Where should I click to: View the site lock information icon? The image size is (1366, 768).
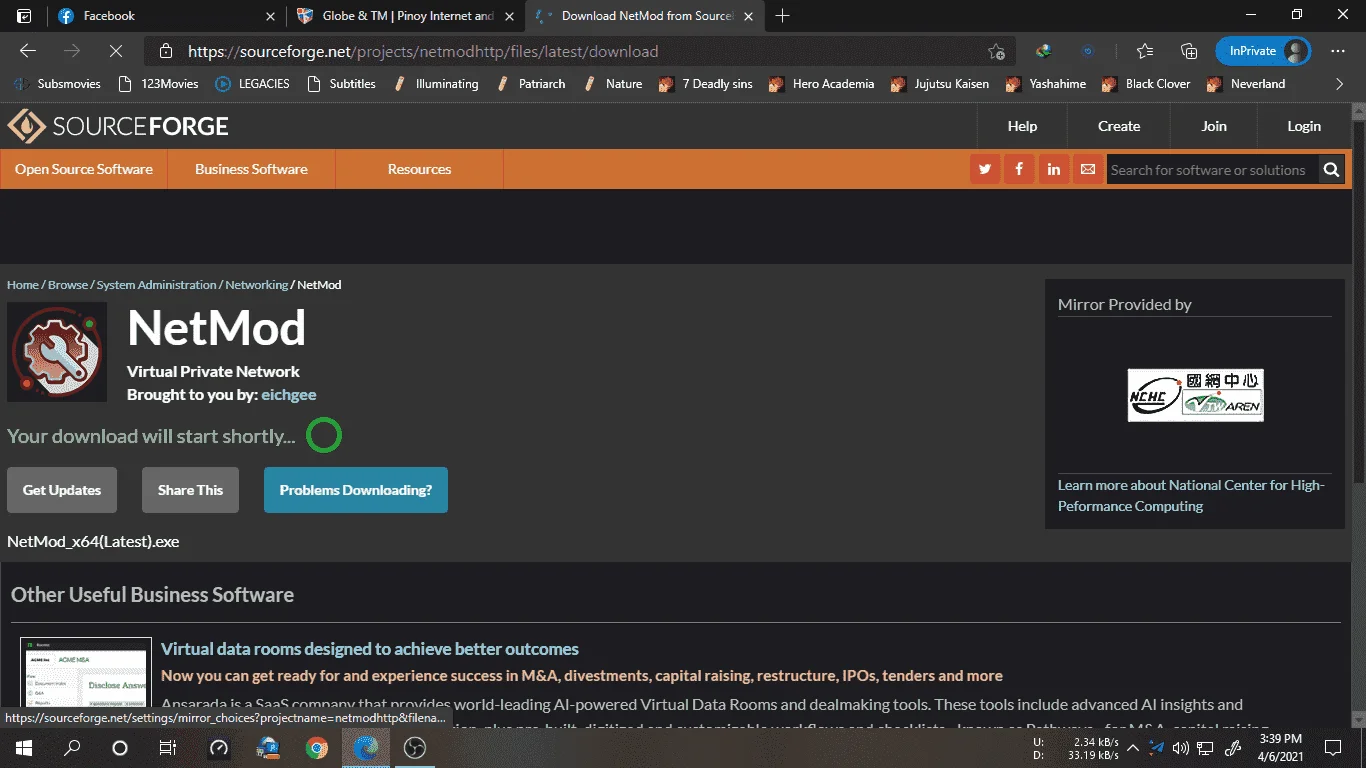pos(167,51)
